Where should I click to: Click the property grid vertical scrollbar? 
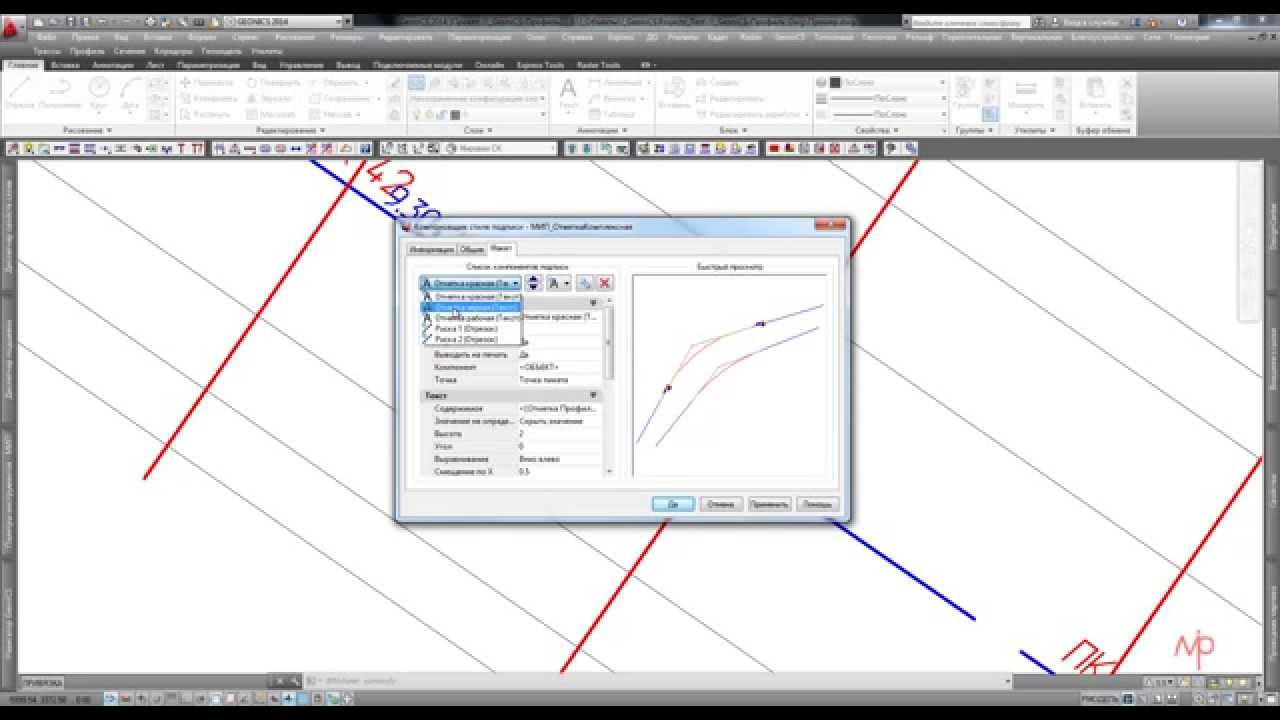pos(607,390)
